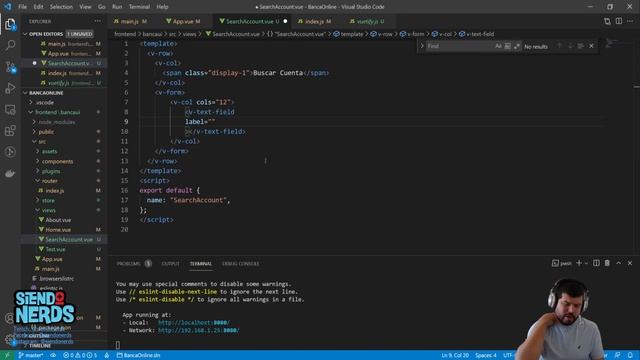This screenshot has width=640, height=360.
Task: Switch to the index.js editor tab
Action: (x=315, y=21)
